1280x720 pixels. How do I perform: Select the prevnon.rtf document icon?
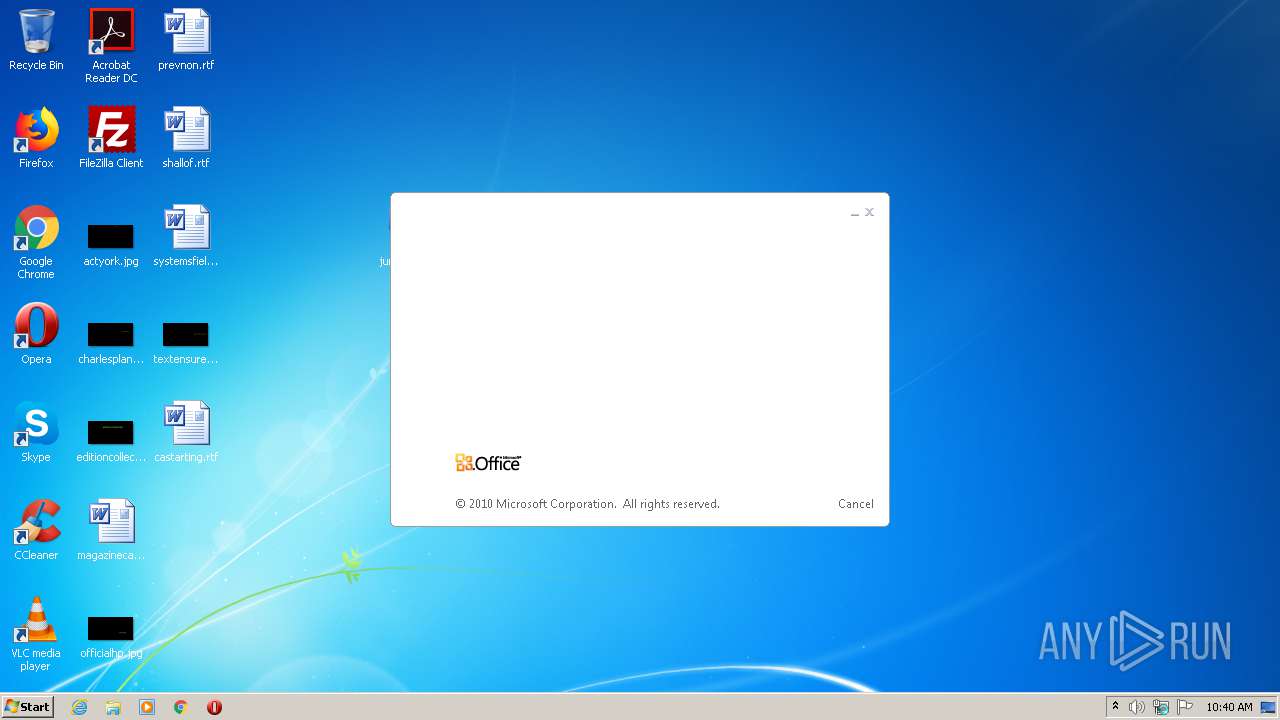(x=186, y=40)
